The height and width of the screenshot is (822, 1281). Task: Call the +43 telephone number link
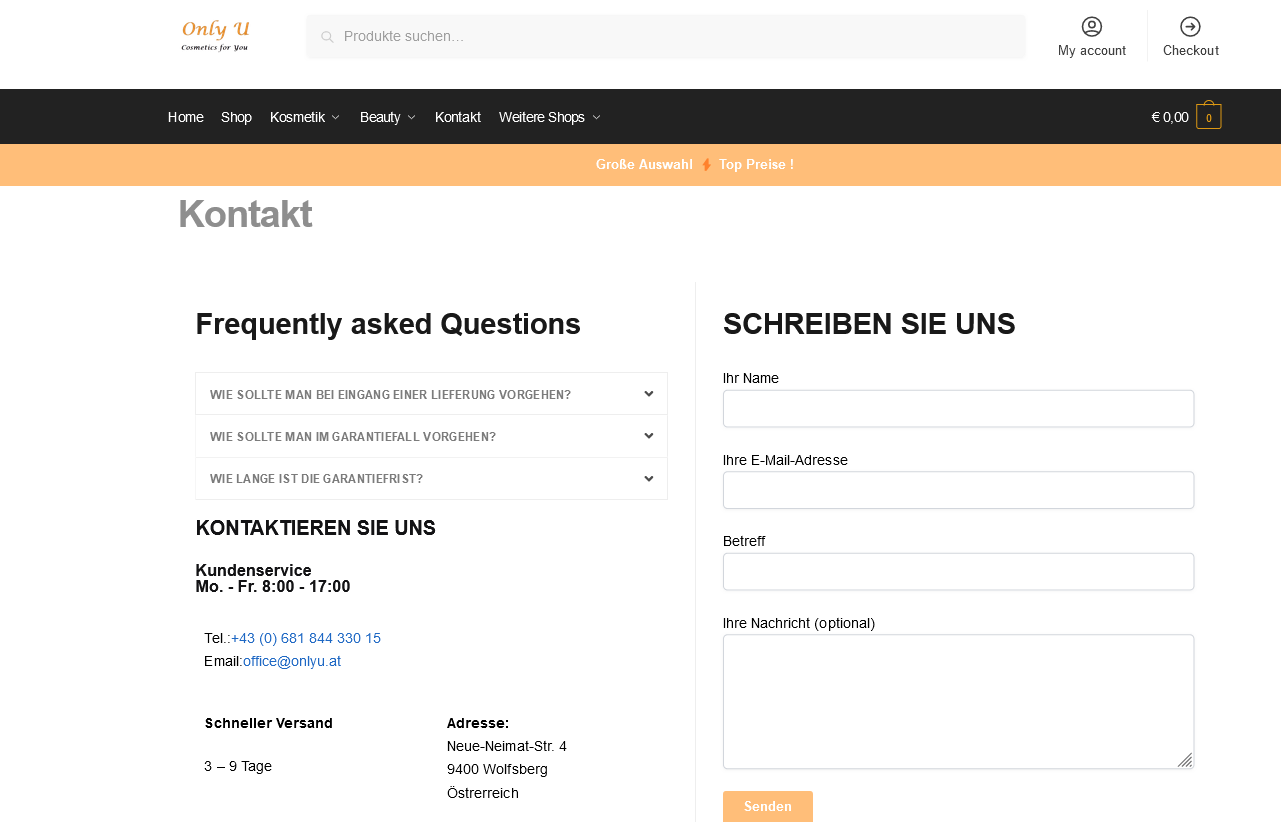306,638
